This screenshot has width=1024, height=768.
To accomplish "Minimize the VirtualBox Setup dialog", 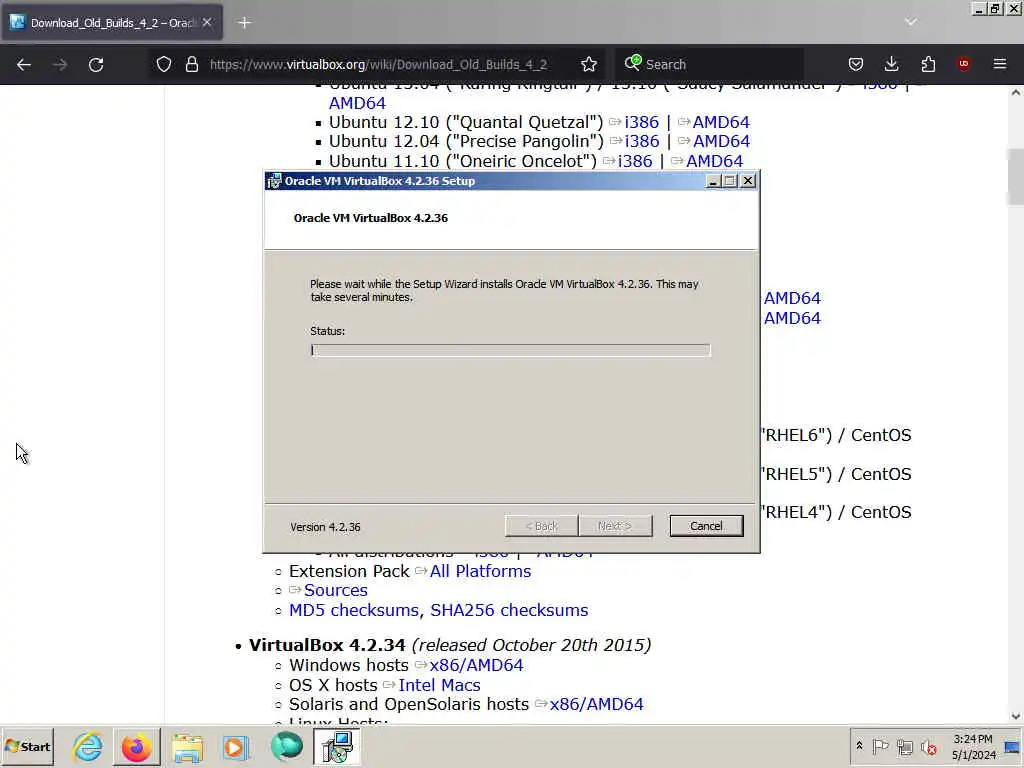I will coord(713,181).
